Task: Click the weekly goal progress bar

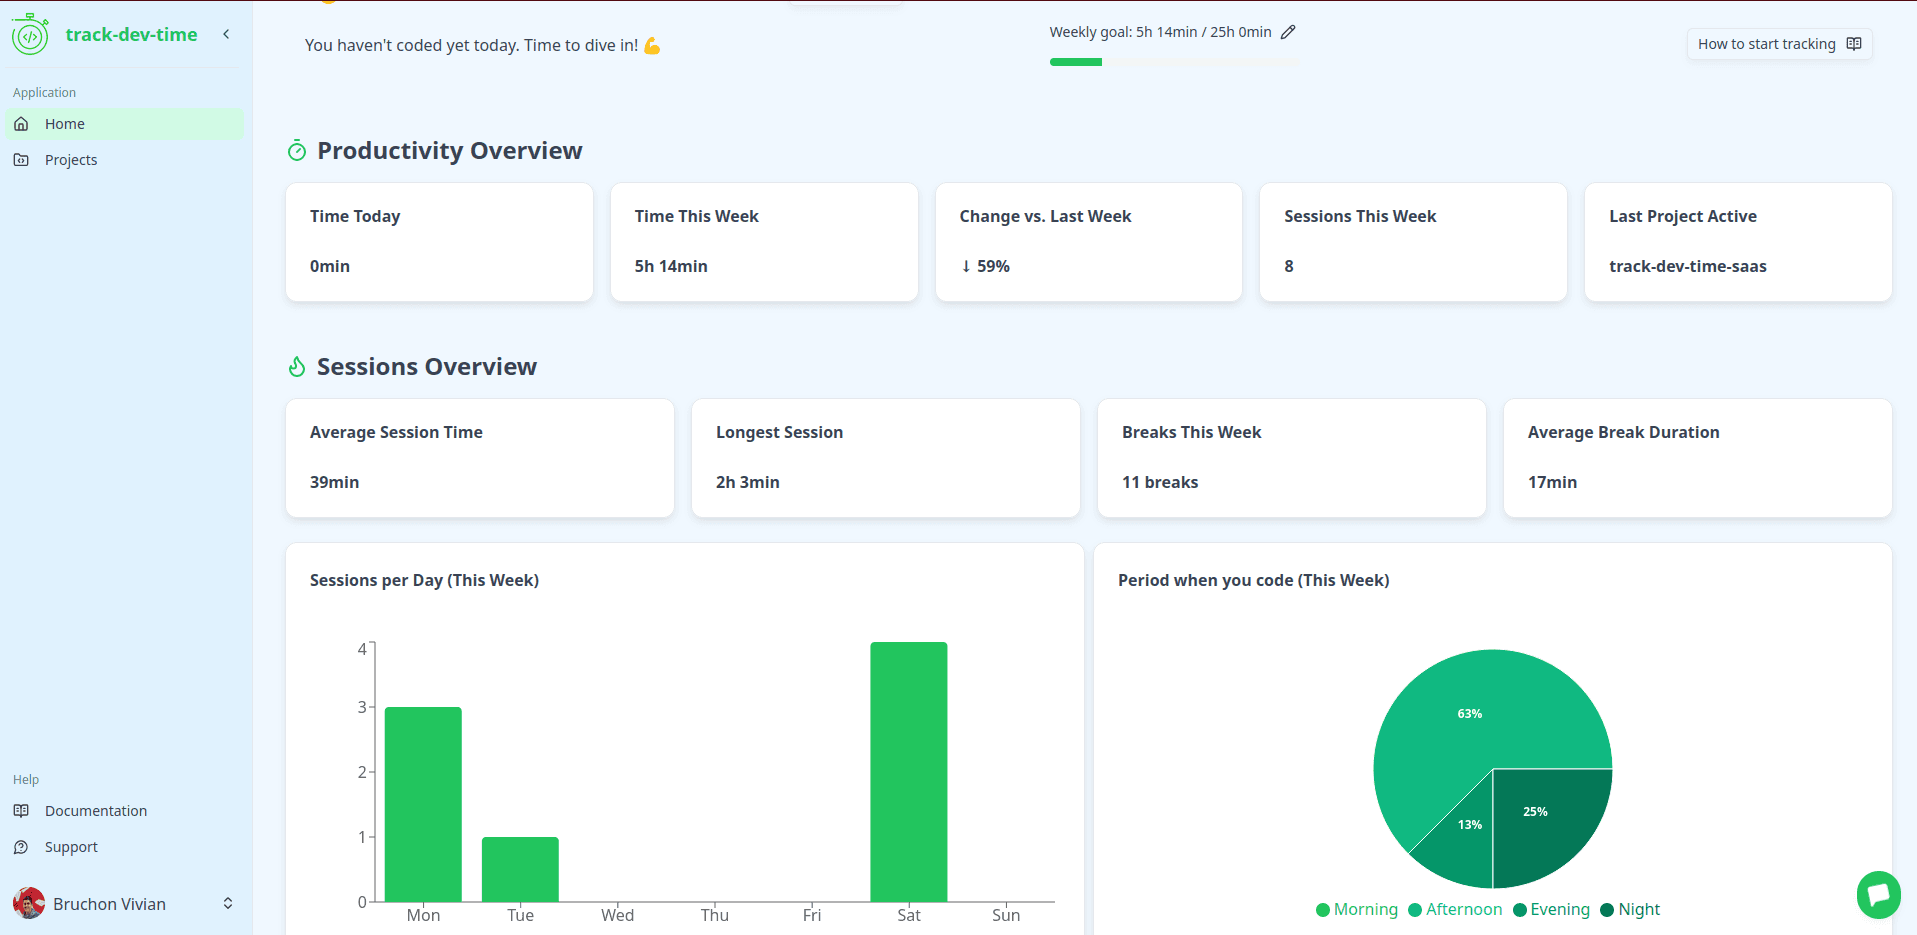Action: [x=1172, y=62]
